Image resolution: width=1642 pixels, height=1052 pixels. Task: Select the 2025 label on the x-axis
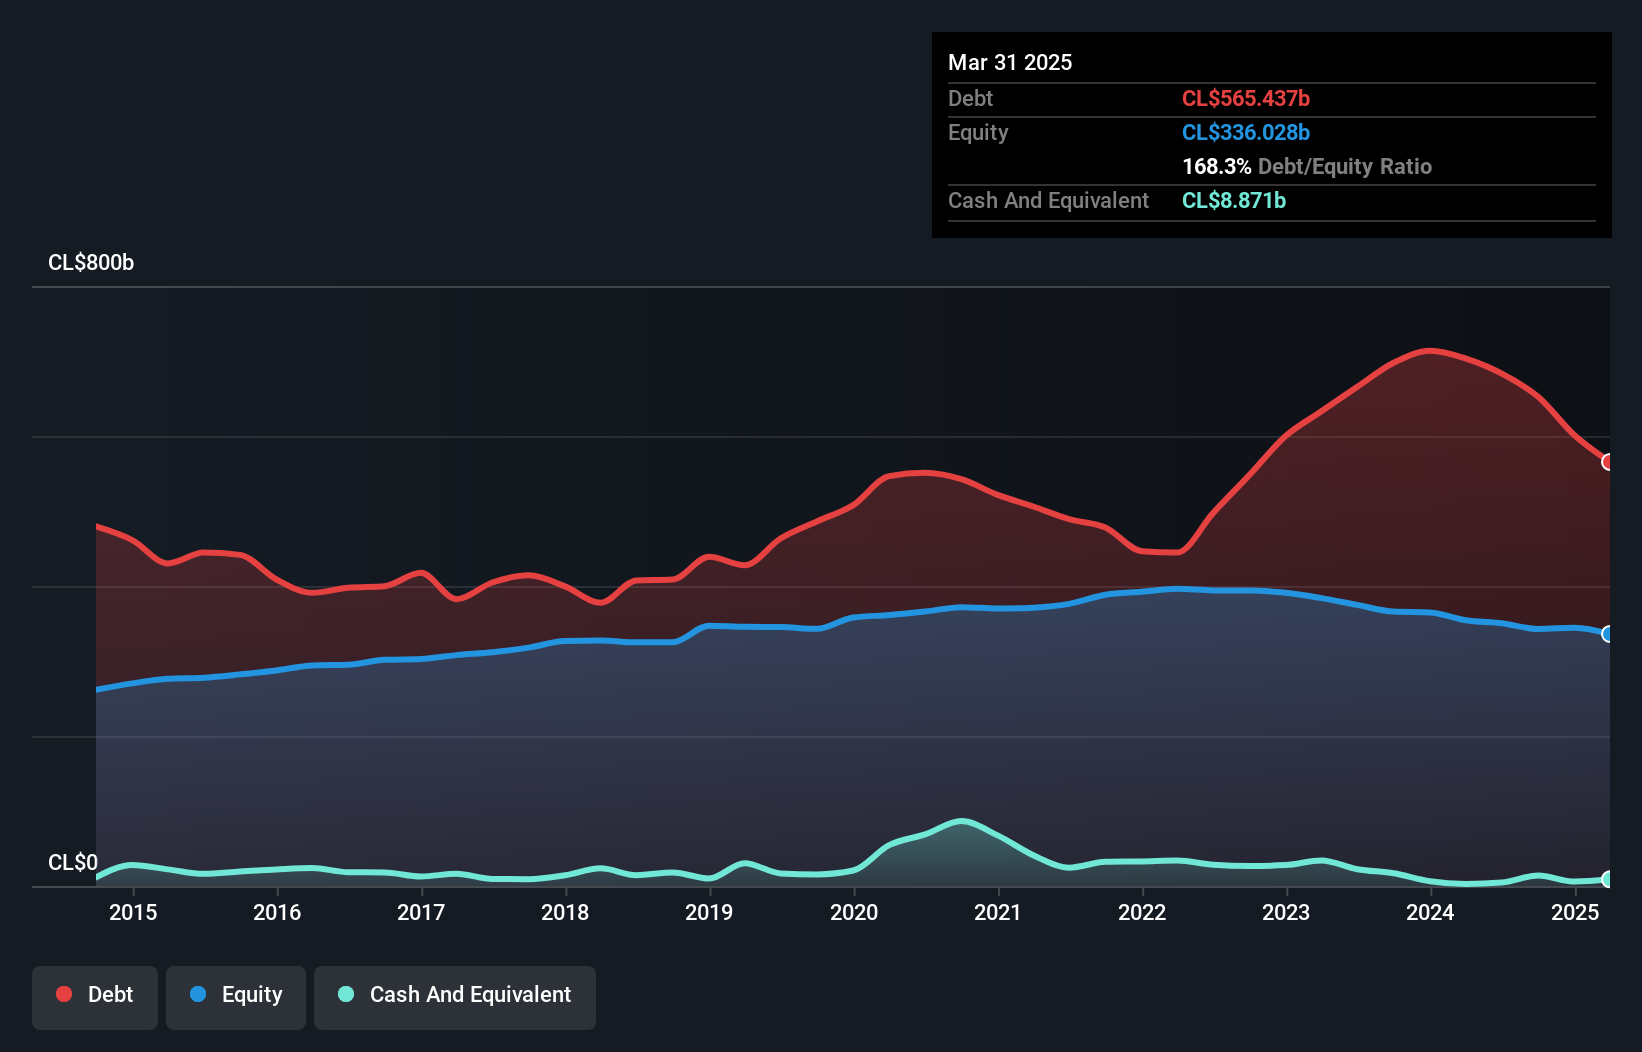tap(1575, 912)
